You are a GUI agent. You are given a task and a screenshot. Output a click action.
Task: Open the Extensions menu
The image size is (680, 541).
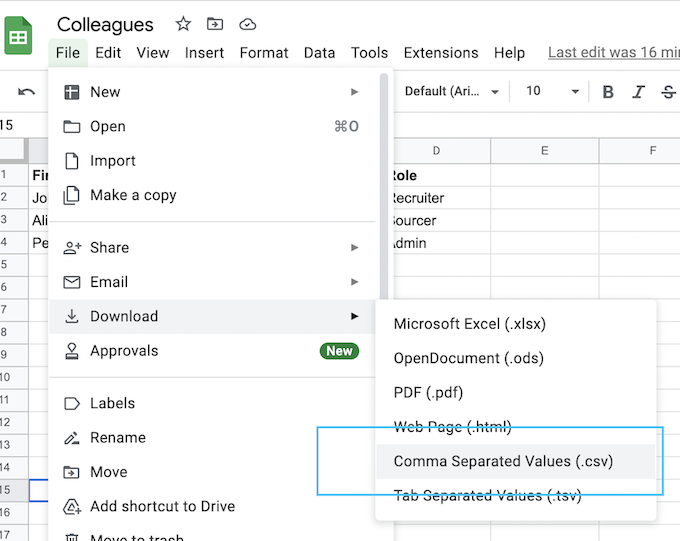[x=441, y=53]
